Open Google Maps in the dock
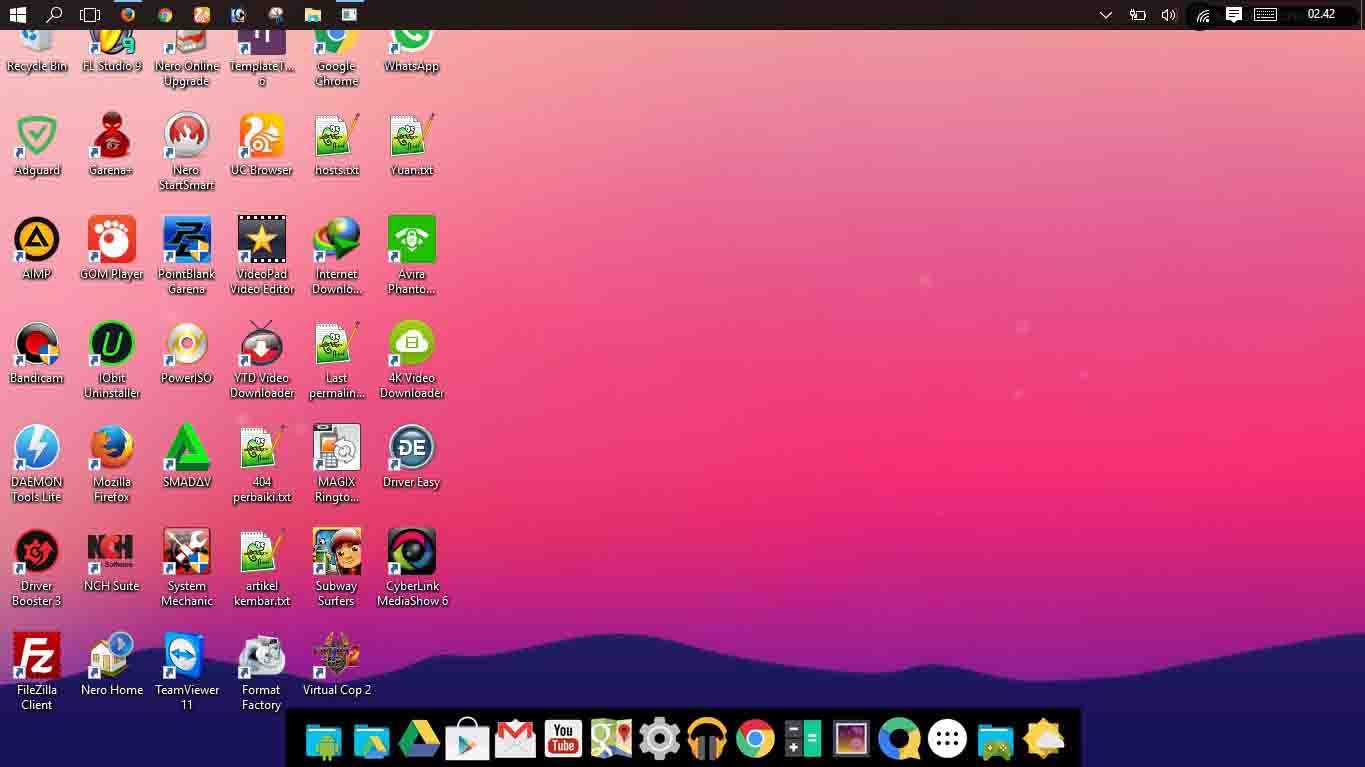This screenshot has width=1365, height=767. [x=611, y=740]
